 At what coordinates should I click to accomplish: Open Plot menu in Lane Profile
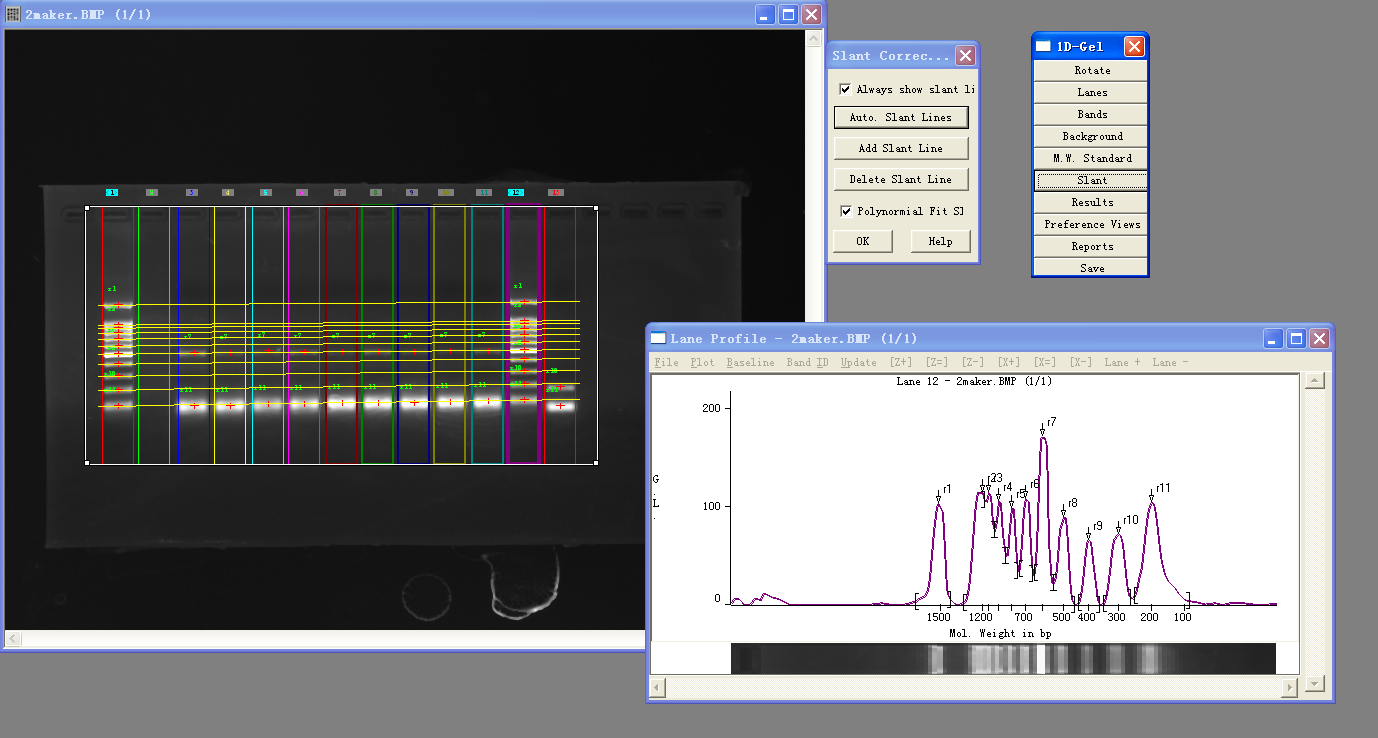(702, 362)
